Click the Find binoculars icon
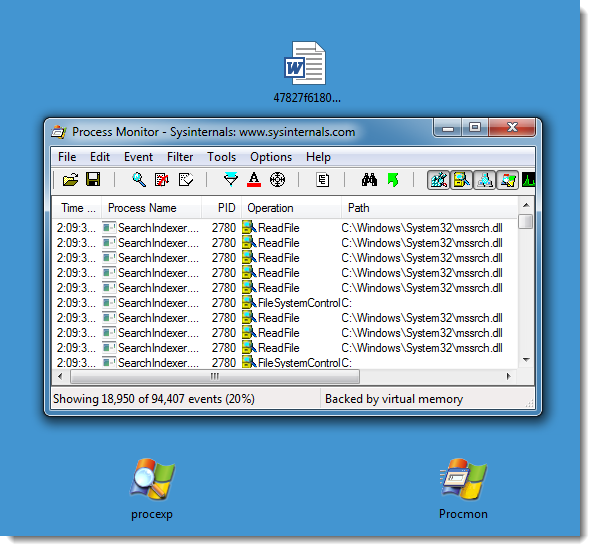 coord(369,179)
